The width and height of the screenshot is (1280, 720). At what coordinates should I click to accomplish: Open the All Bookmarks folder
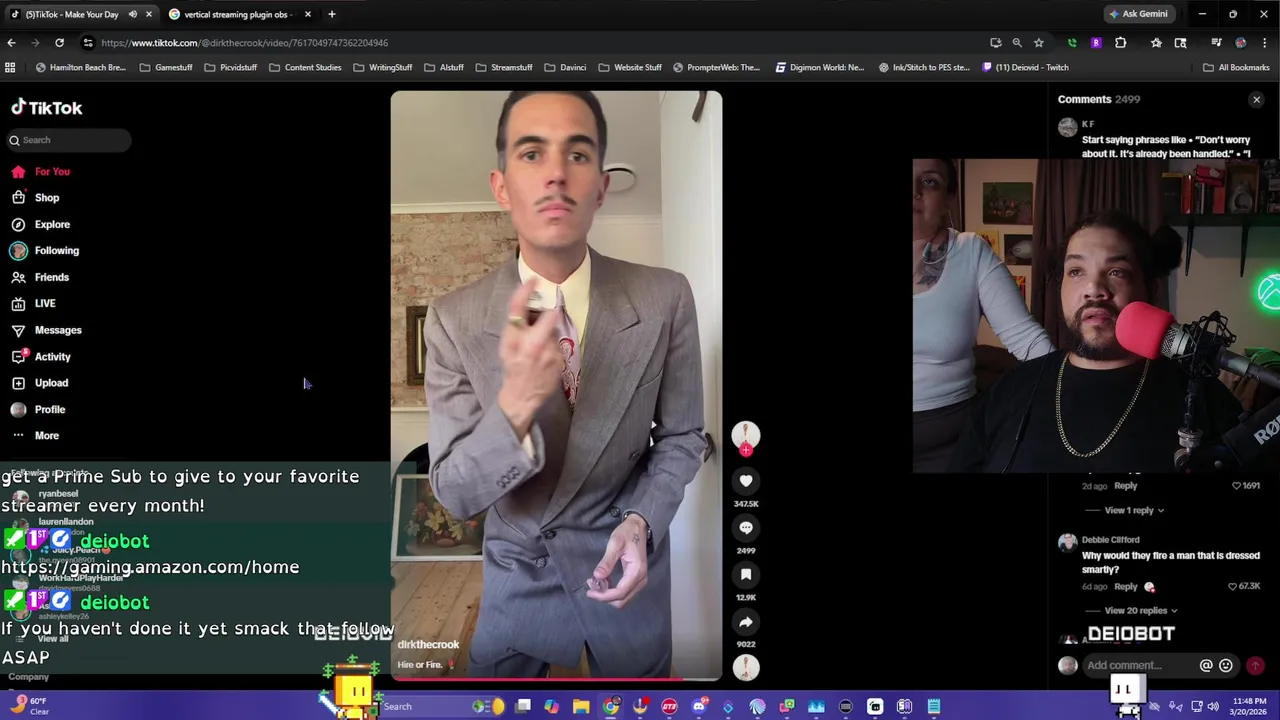[1236, 68]
